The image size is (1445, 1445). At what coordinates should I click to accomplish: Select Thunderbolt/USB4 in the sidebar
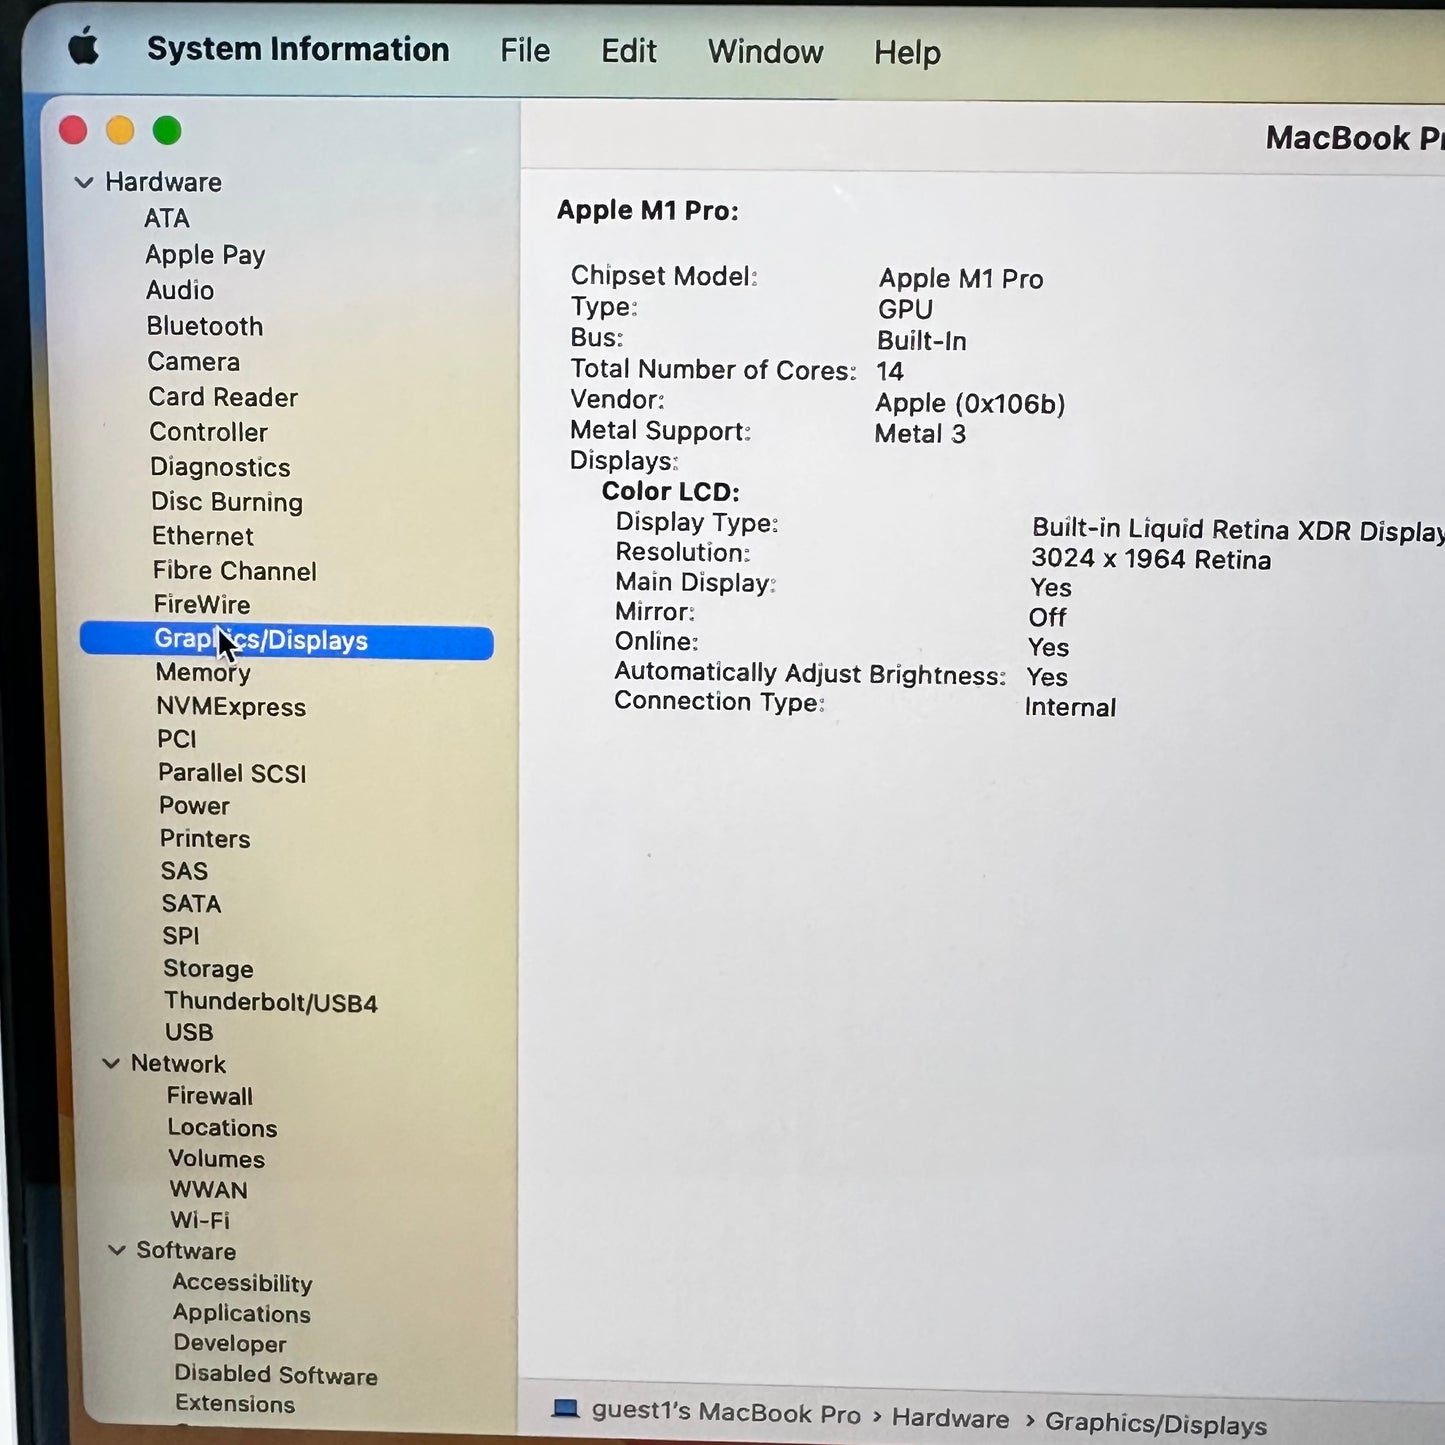point(271,1002)
